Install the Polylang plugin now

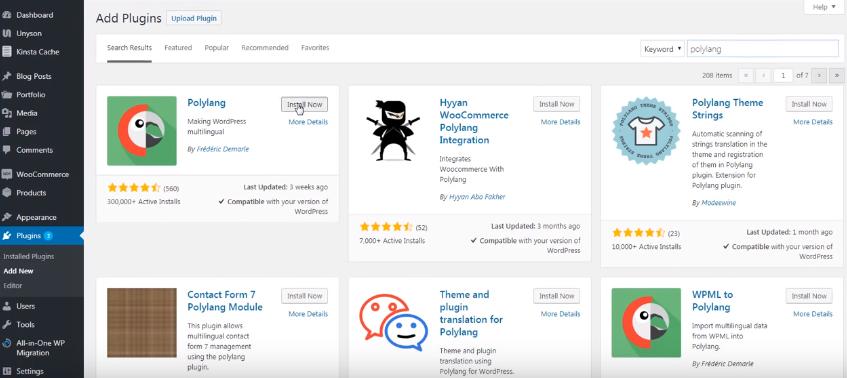(x=304, y=104)
